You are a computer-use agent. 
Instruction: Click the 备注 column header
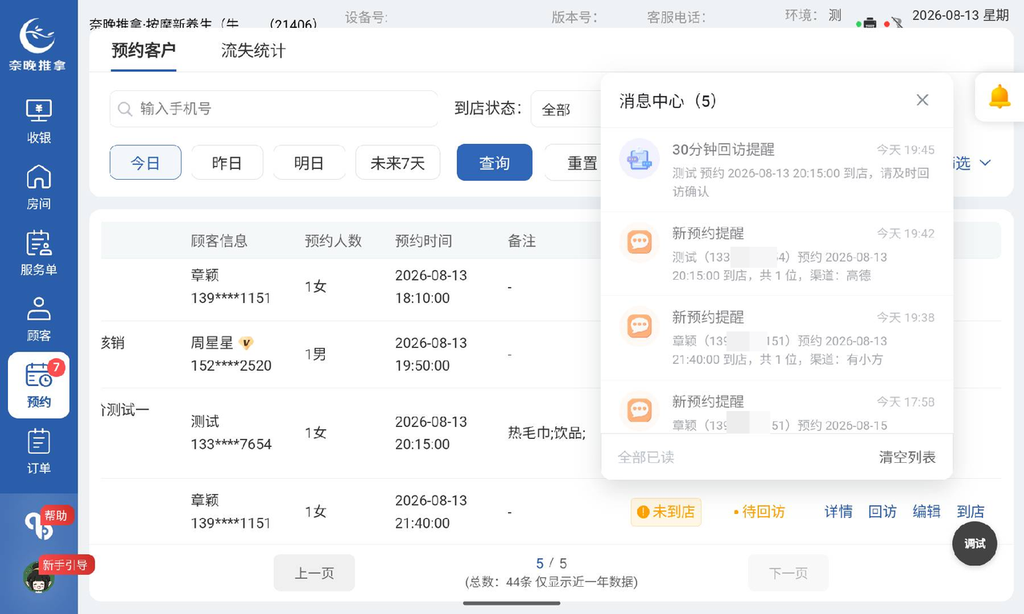[522, 241]
